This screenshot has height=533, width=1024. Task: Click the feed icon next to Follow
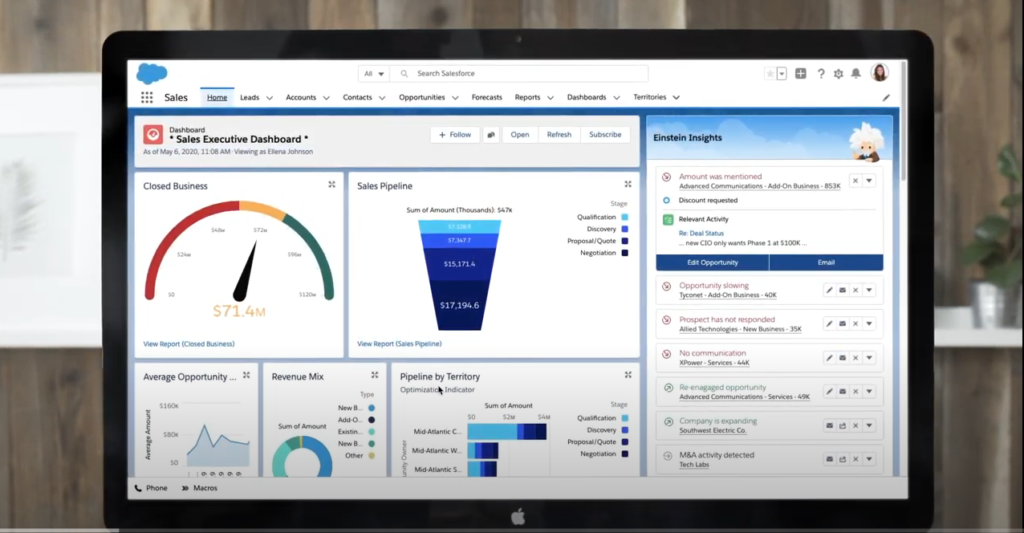click(x=490, y=135)
